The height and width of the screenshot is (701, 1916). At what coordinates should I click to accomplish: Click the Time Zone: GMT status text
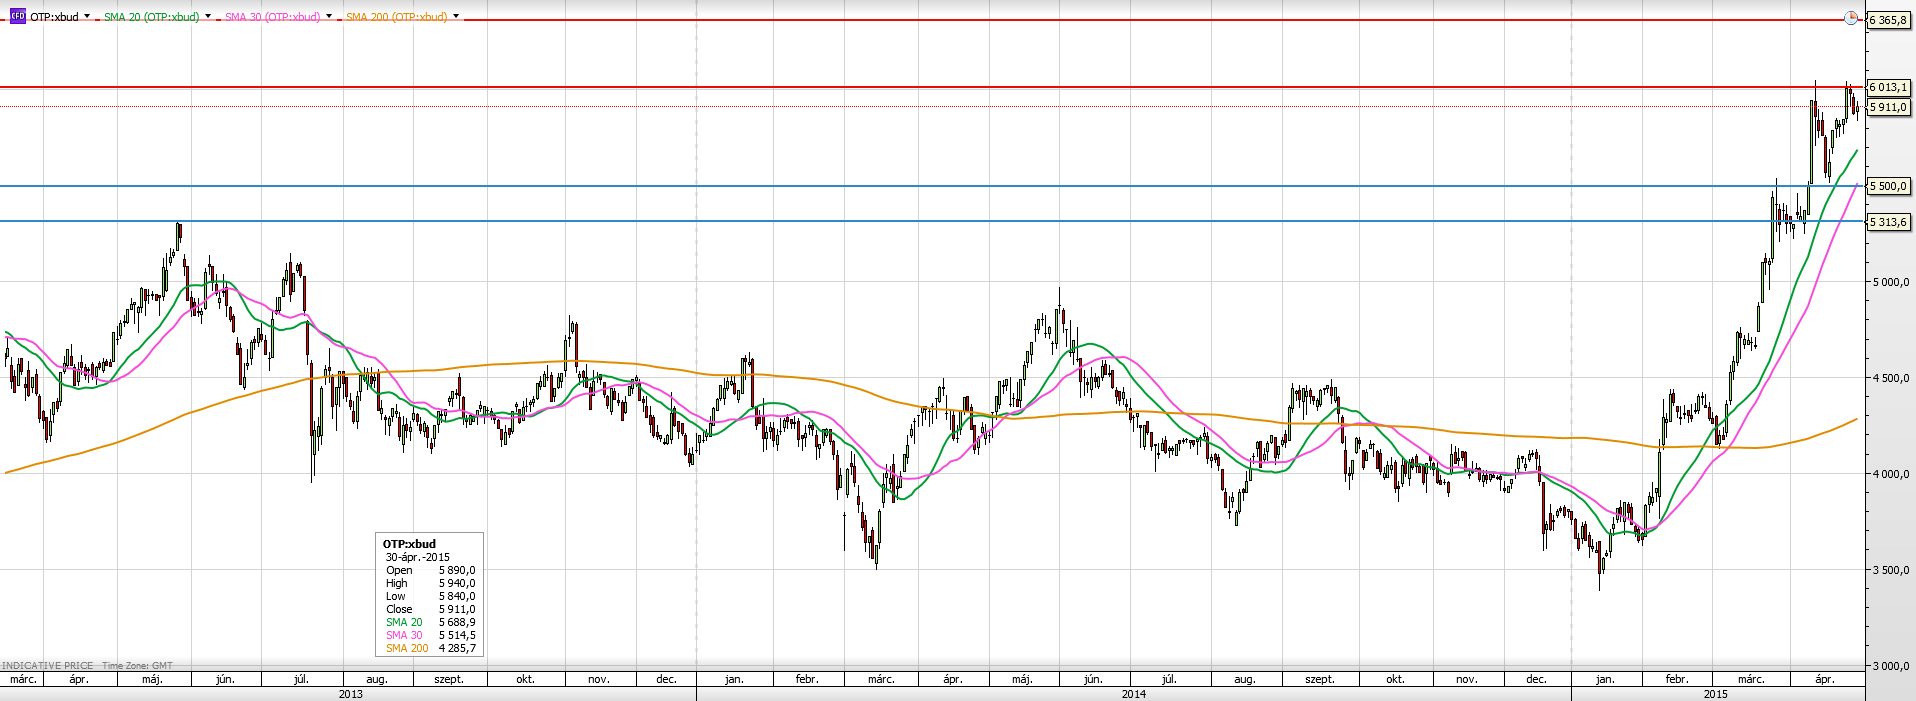tap(137, 665)
